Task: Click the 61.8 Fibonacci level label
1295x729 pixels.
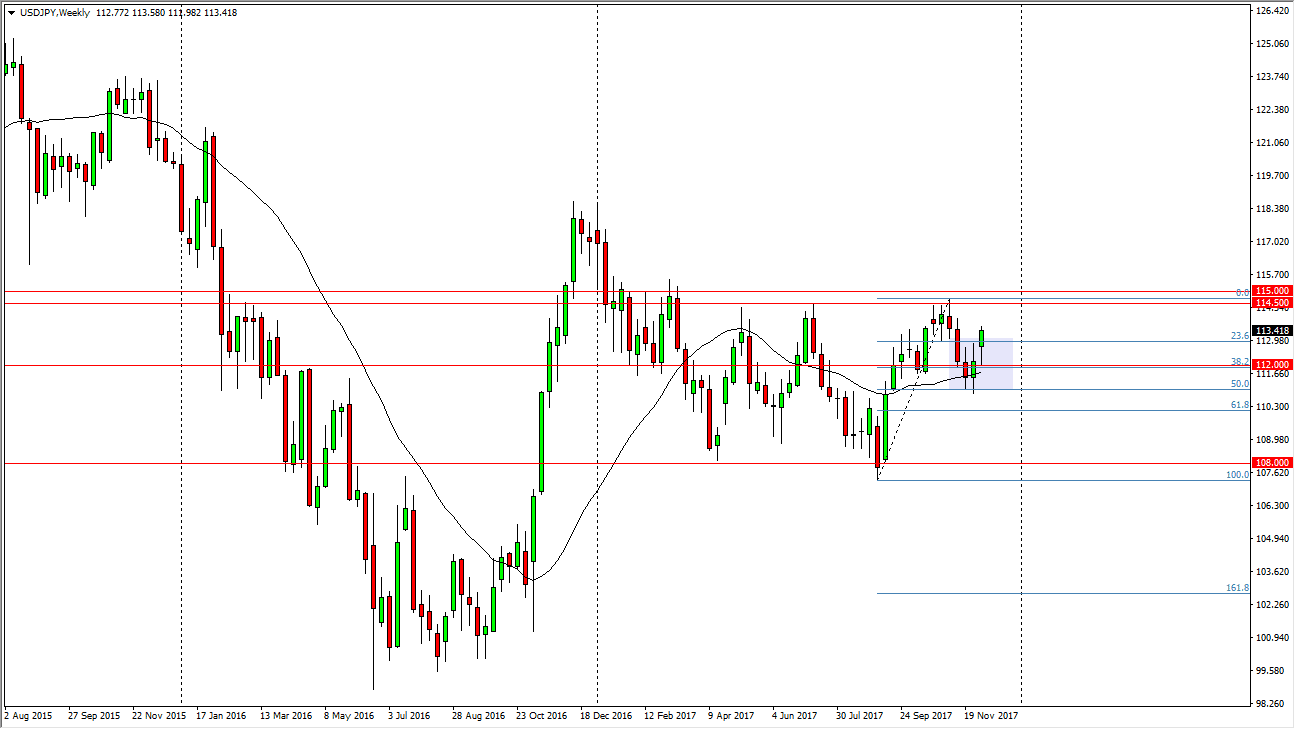Action: 1239,405
